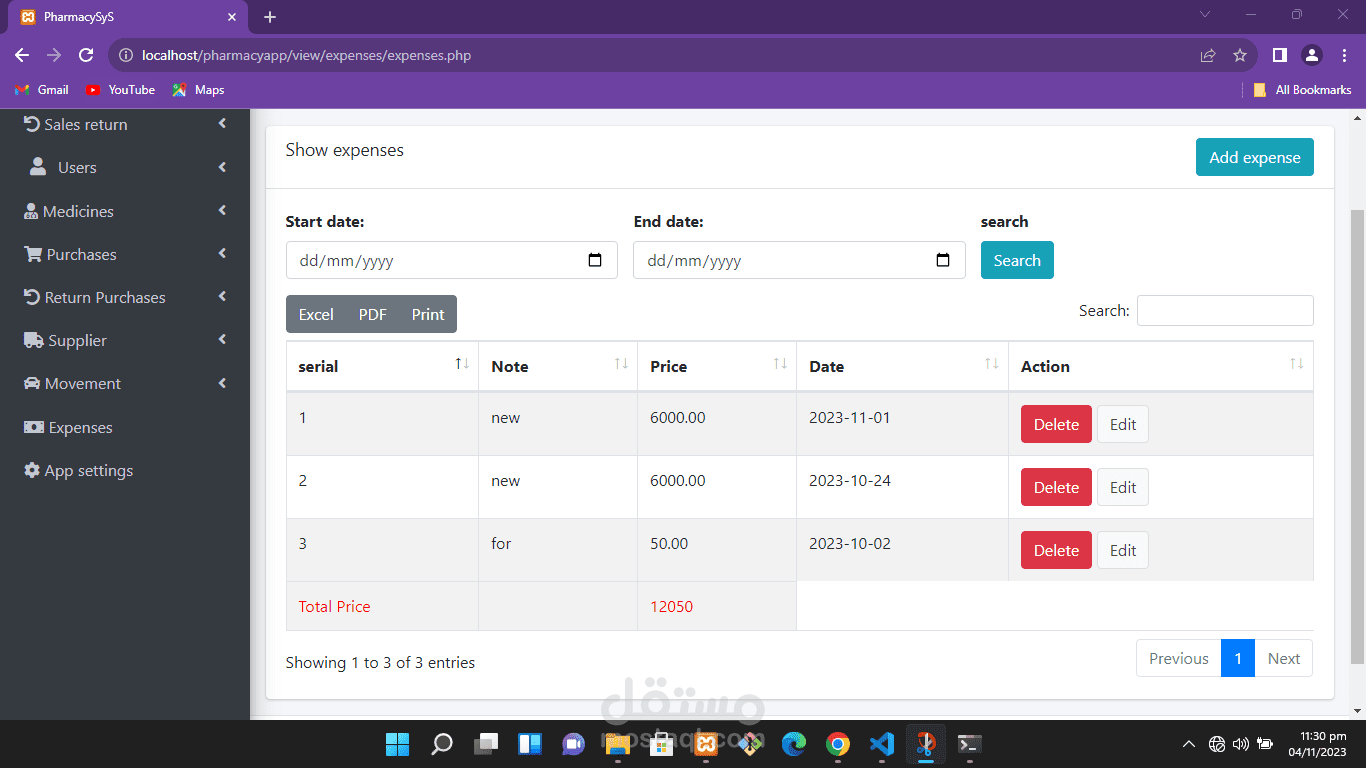Open the browser side panel icon
The width and height of the screenshot is (1366, 768).
(x=1279, y=55)
